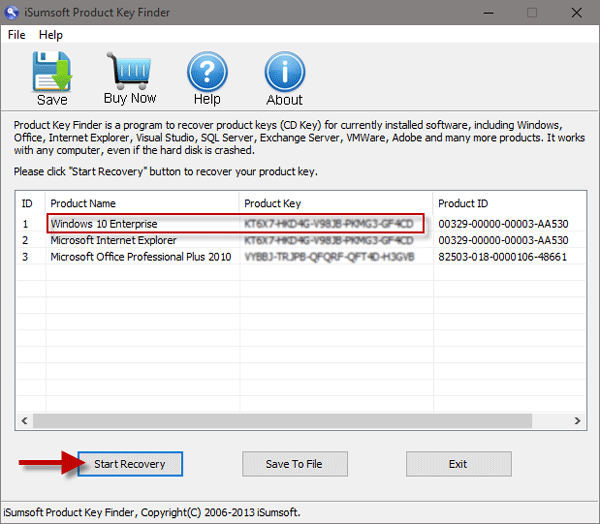Open the Buy Now shopping cart icon
Screen dimensions: 600x524
[129, 69]
